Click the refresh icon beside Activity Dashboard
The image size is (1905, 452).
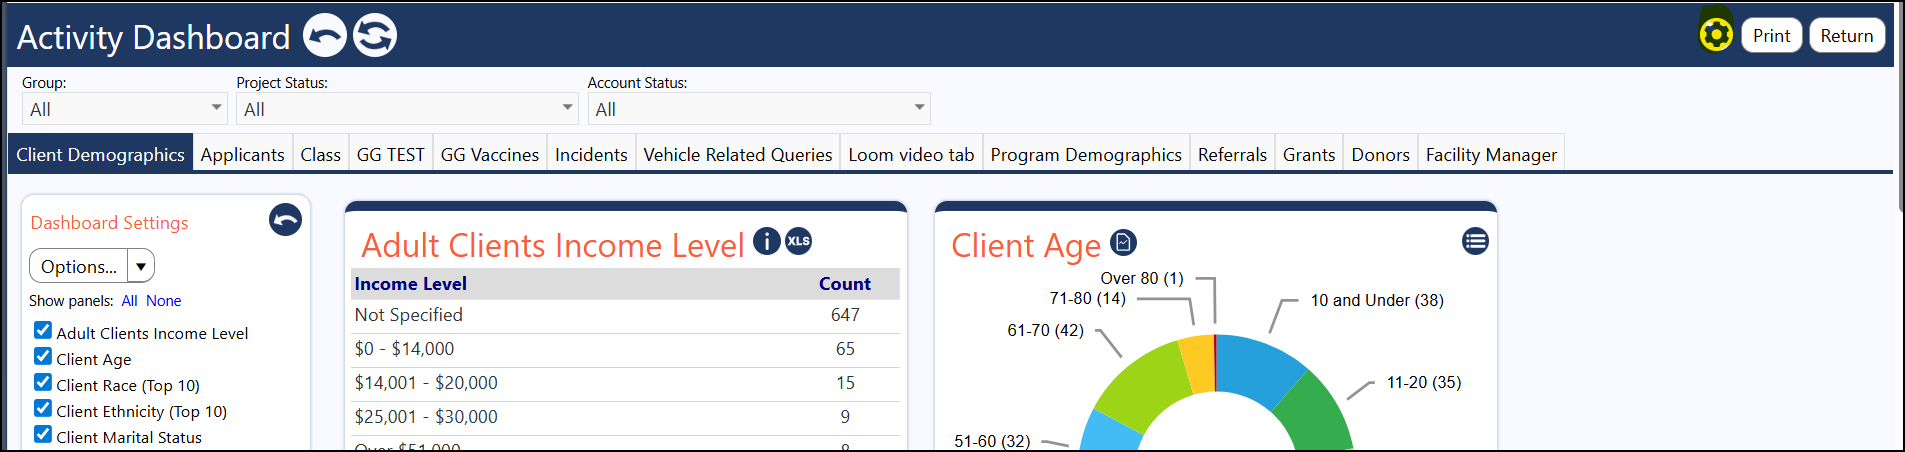coord(375,36)
